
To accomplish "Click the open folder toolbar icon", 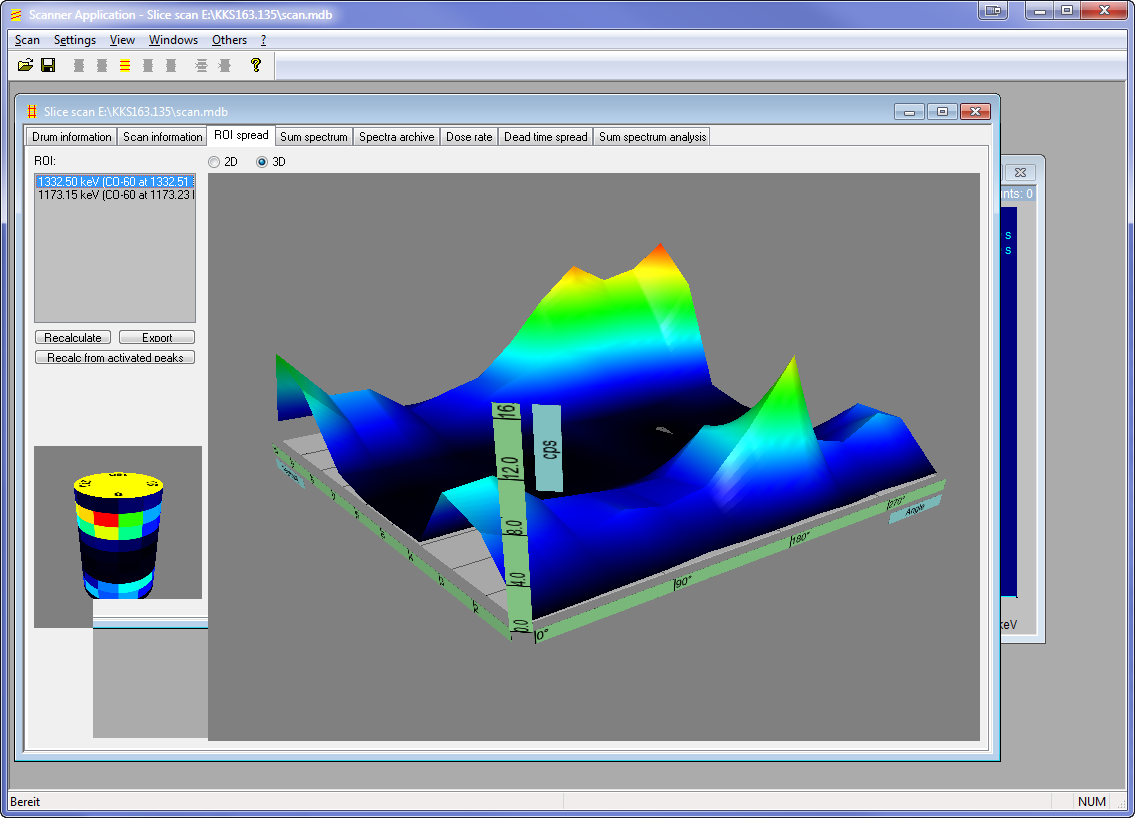I will [26, 65].
